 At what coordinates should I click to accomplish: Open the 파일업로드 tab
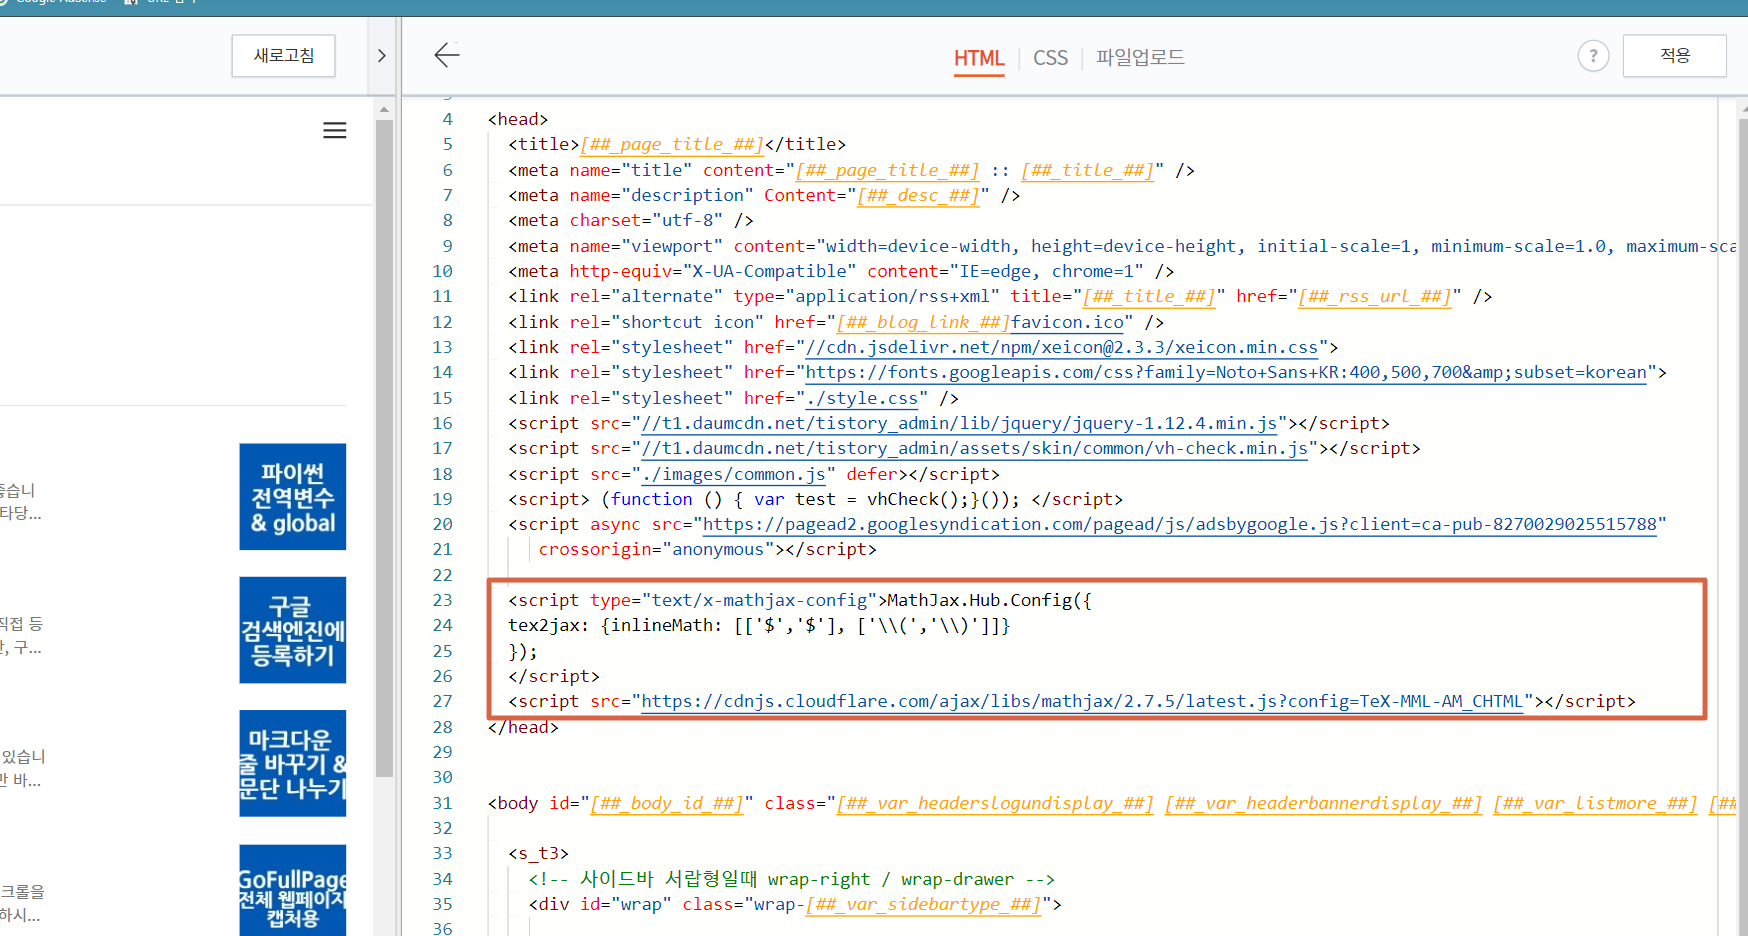pos(1140,57)
